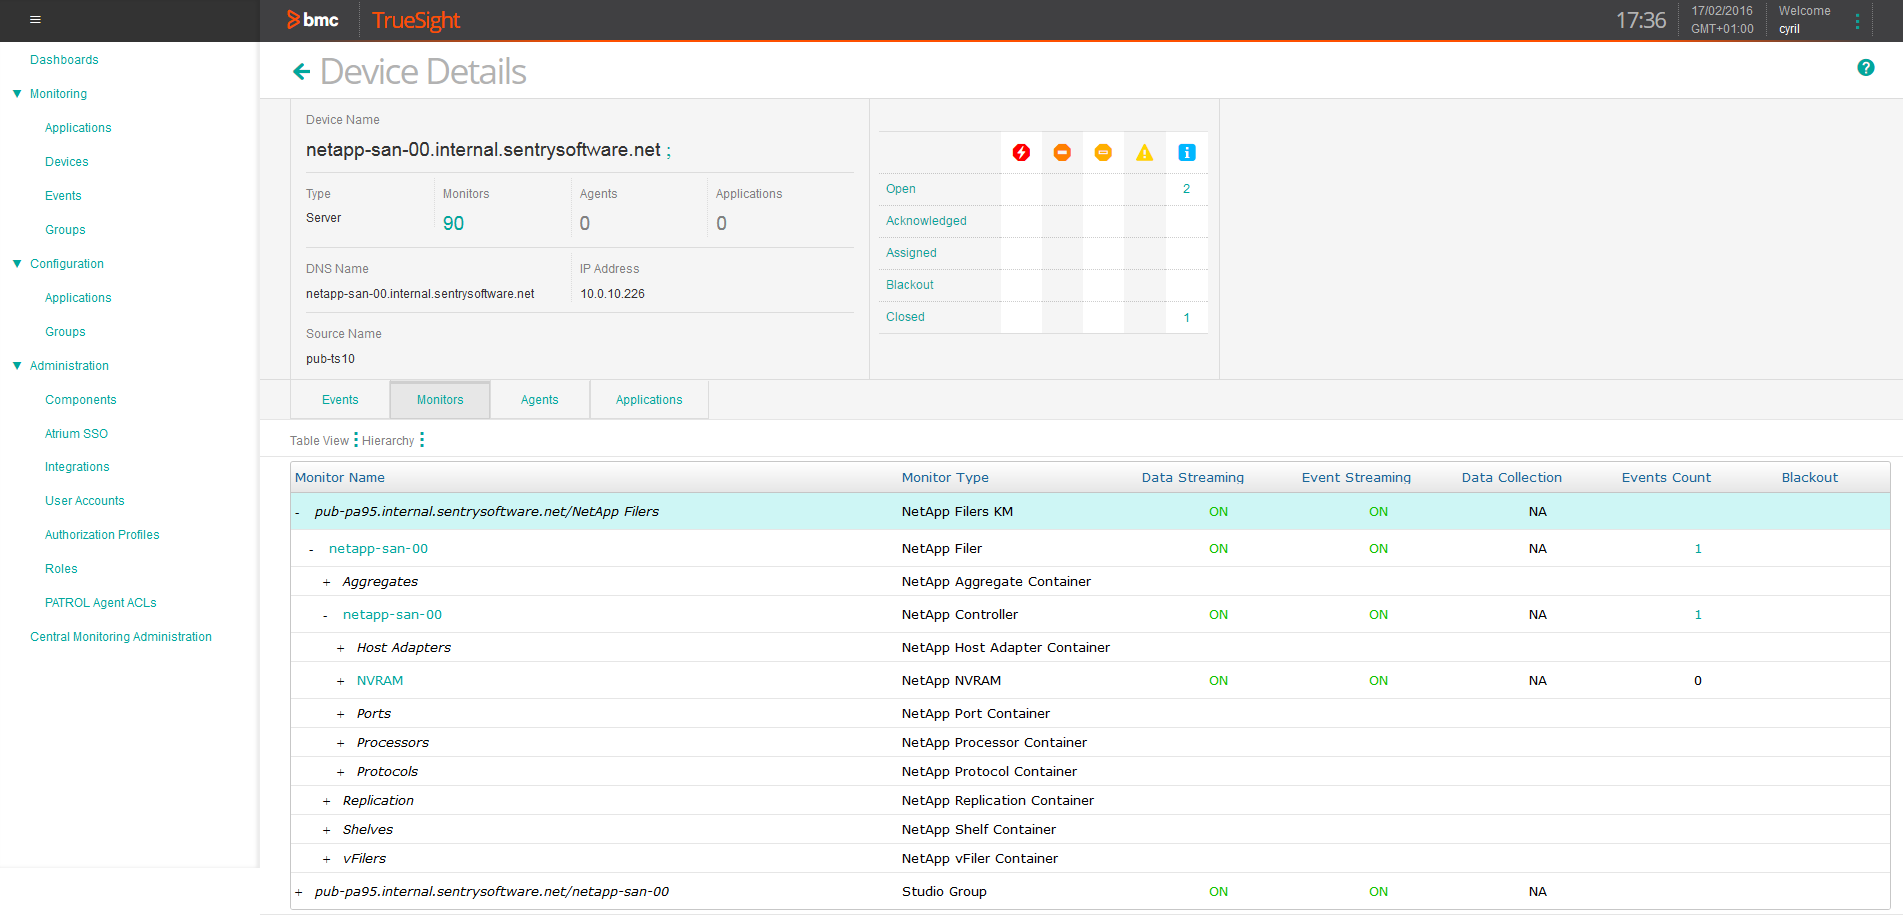Open user options menu beside cyril
The width and height of the screenshot is (1903, 917).
[x=1857, y=21]
